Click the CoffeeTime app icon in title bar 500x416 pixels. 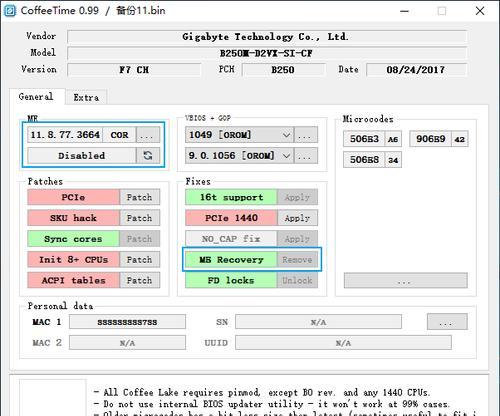[x=10, y=11]
